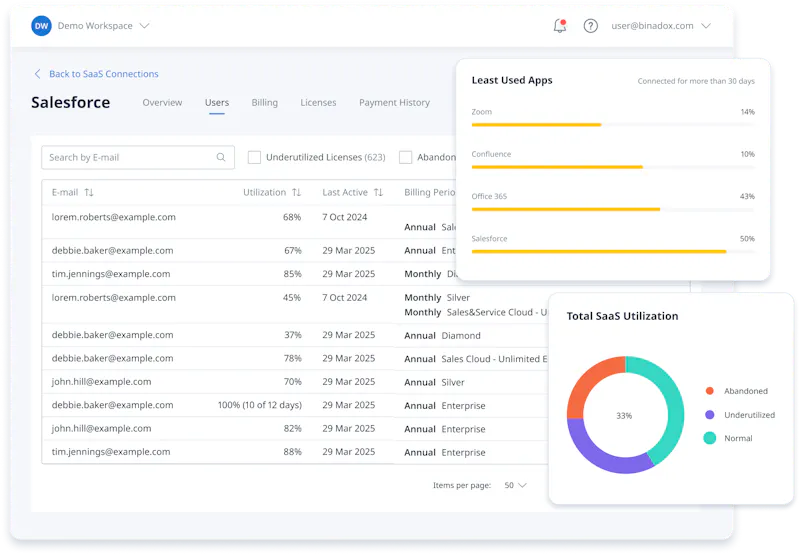
Task: Click the Least Used Apps title
Action: click(512, 80)
